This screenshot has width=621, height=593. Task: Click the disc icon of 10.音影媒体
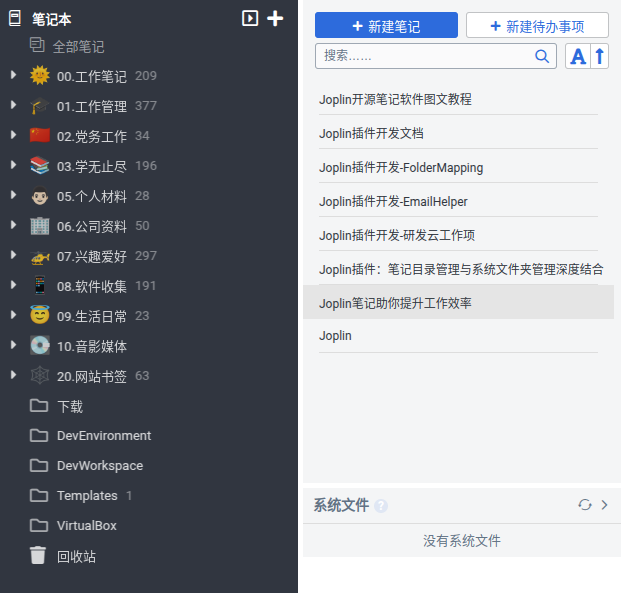pyautogui.click(x=40, y=345)
